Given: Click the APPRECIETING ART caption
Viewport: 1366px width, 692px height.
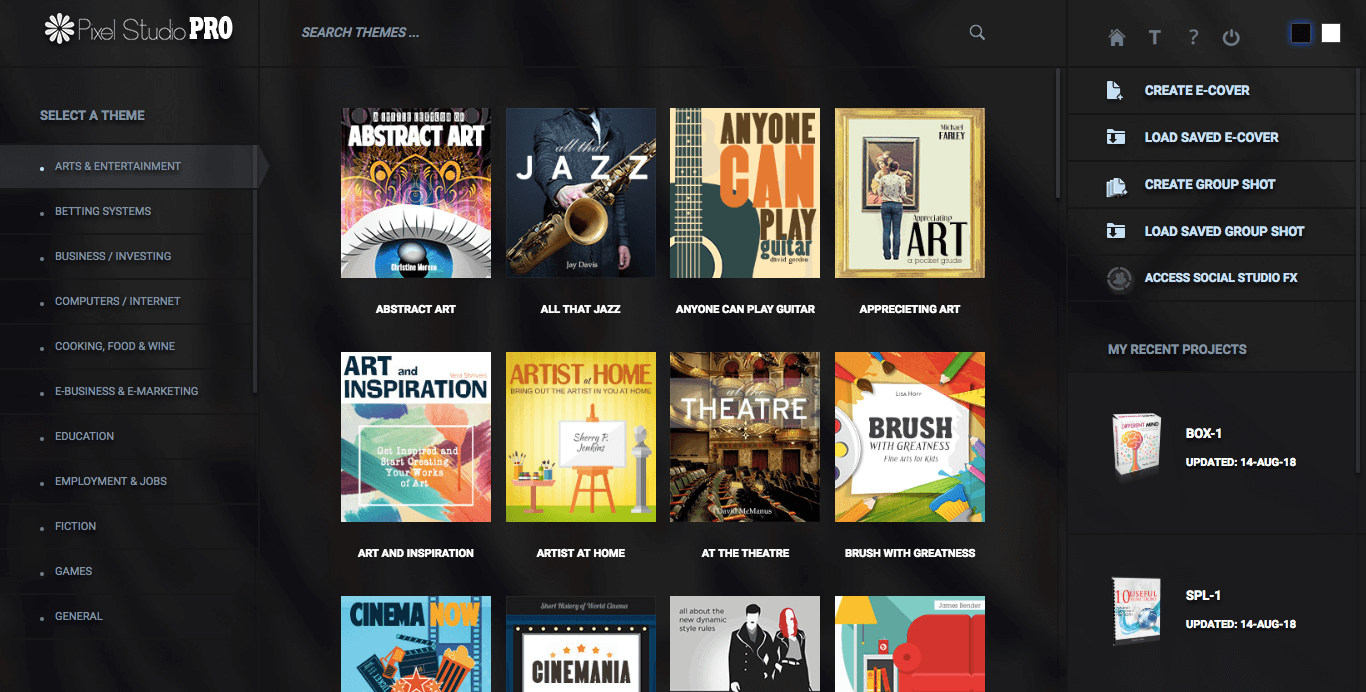Looking at the screenshot, I should coord(910,309).
